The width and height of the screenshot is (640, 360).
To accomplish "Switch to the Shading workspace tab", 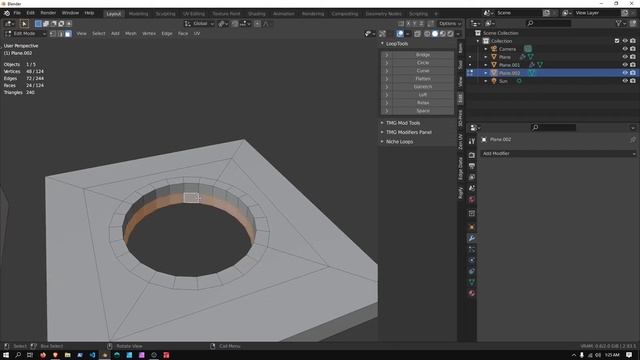I will (257, 14).
